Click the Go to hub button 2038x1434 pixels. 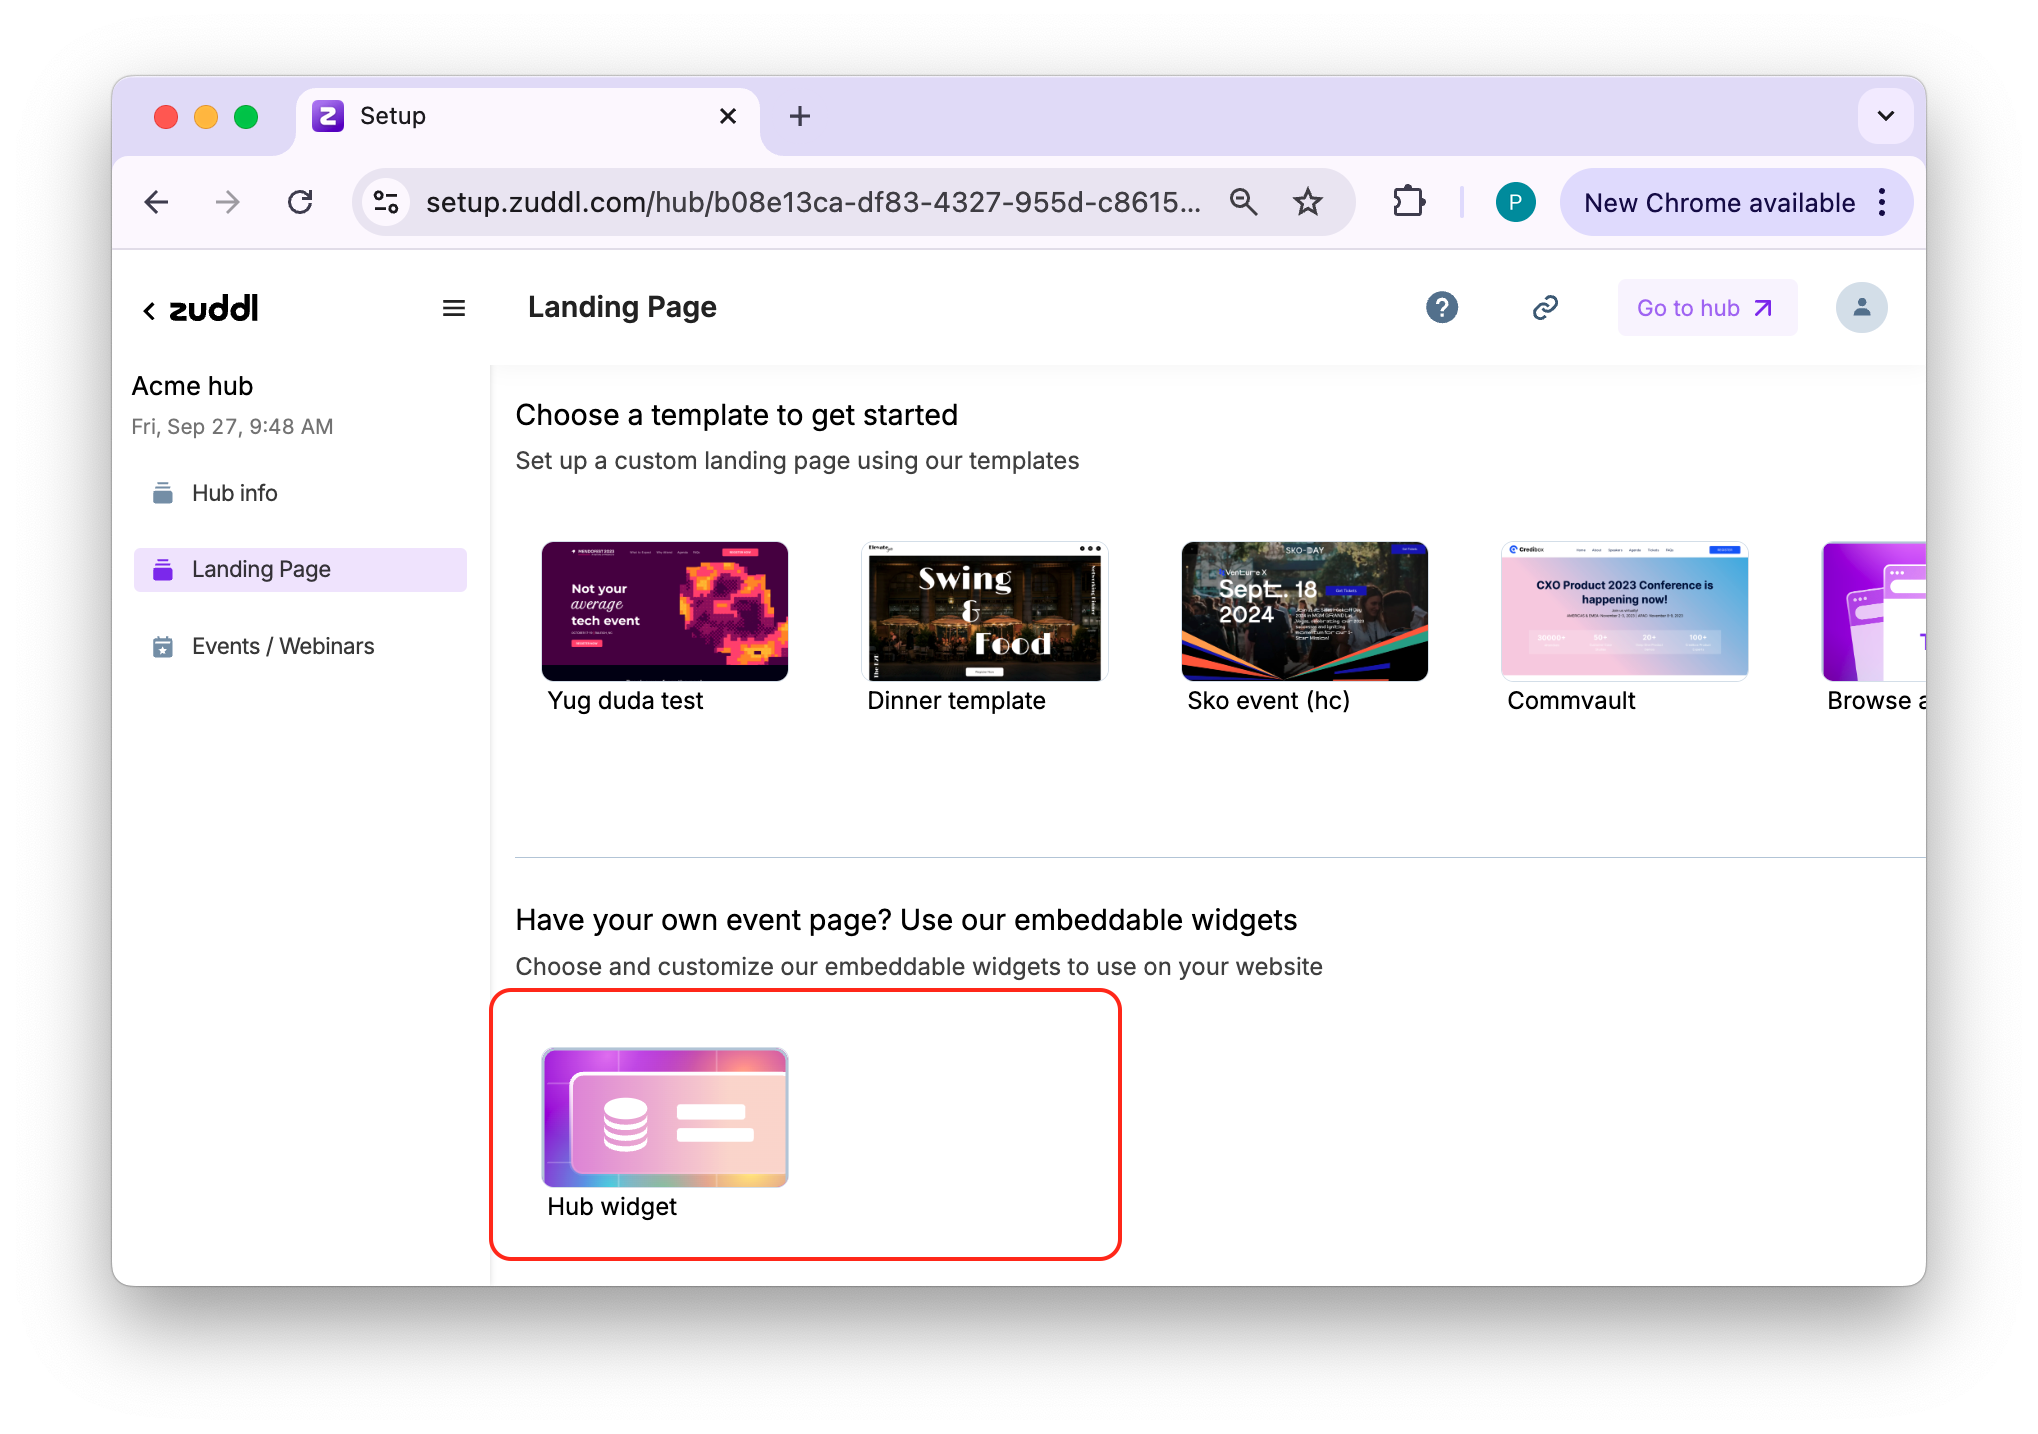pos(1706,308)
